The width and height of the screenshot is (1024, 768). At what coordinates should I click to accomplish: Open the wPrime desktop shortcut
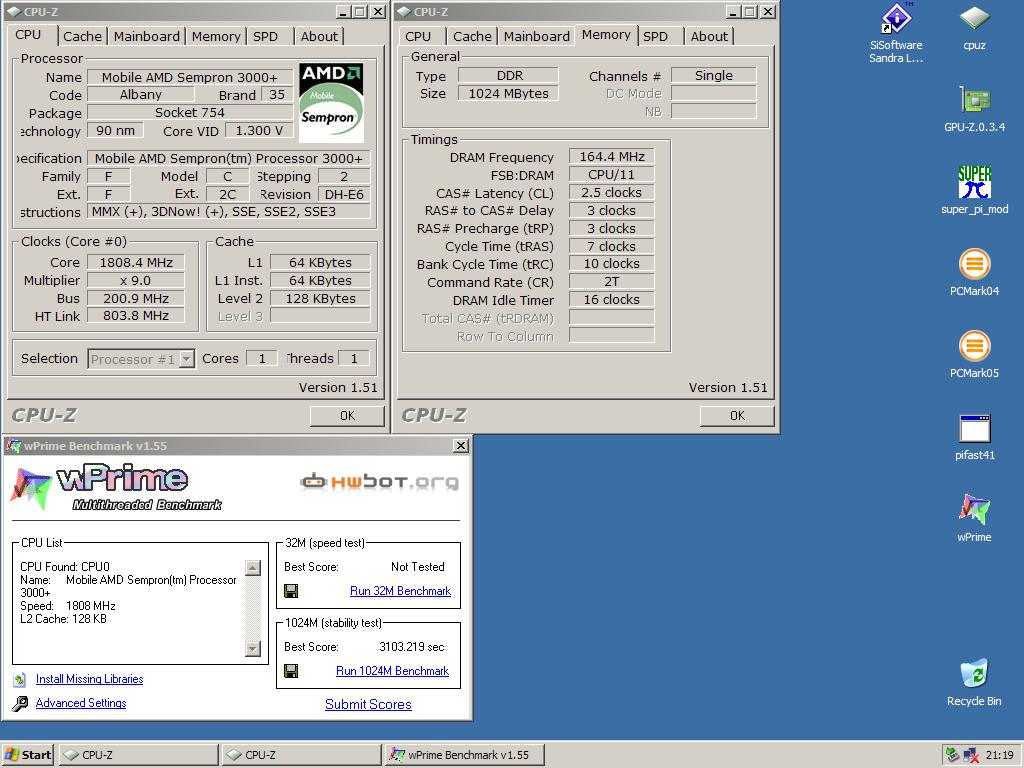point(974,519)
